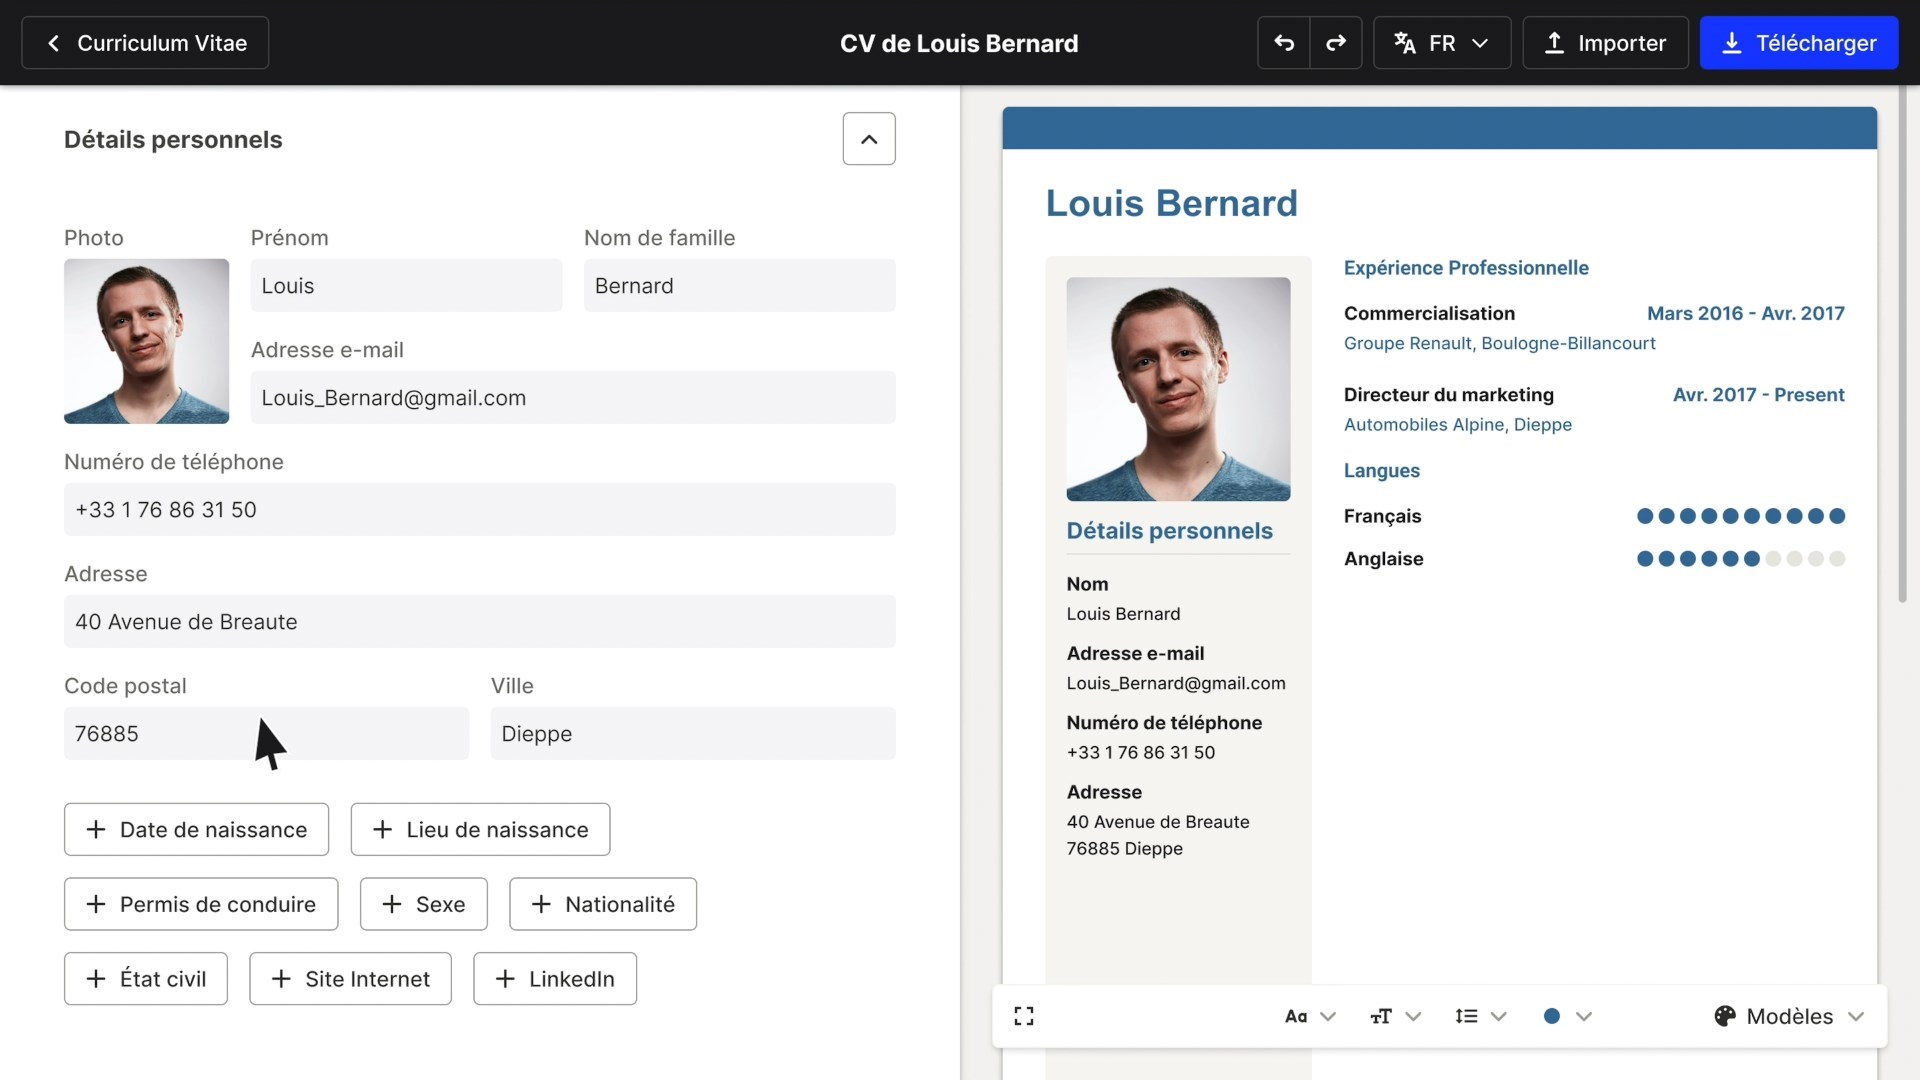
Task: Open the font size tool
Action: (1395, 1016)
